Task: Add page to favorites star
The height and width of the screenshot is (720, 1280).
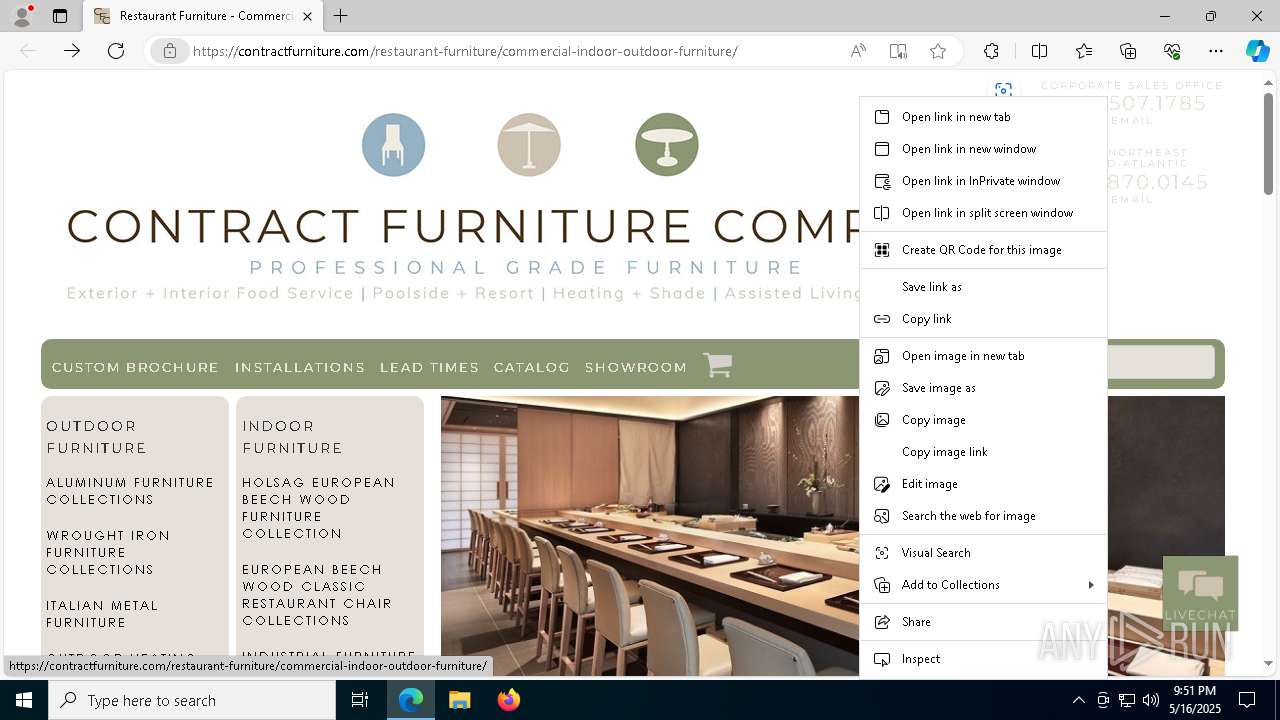Action: coord(938,51)
